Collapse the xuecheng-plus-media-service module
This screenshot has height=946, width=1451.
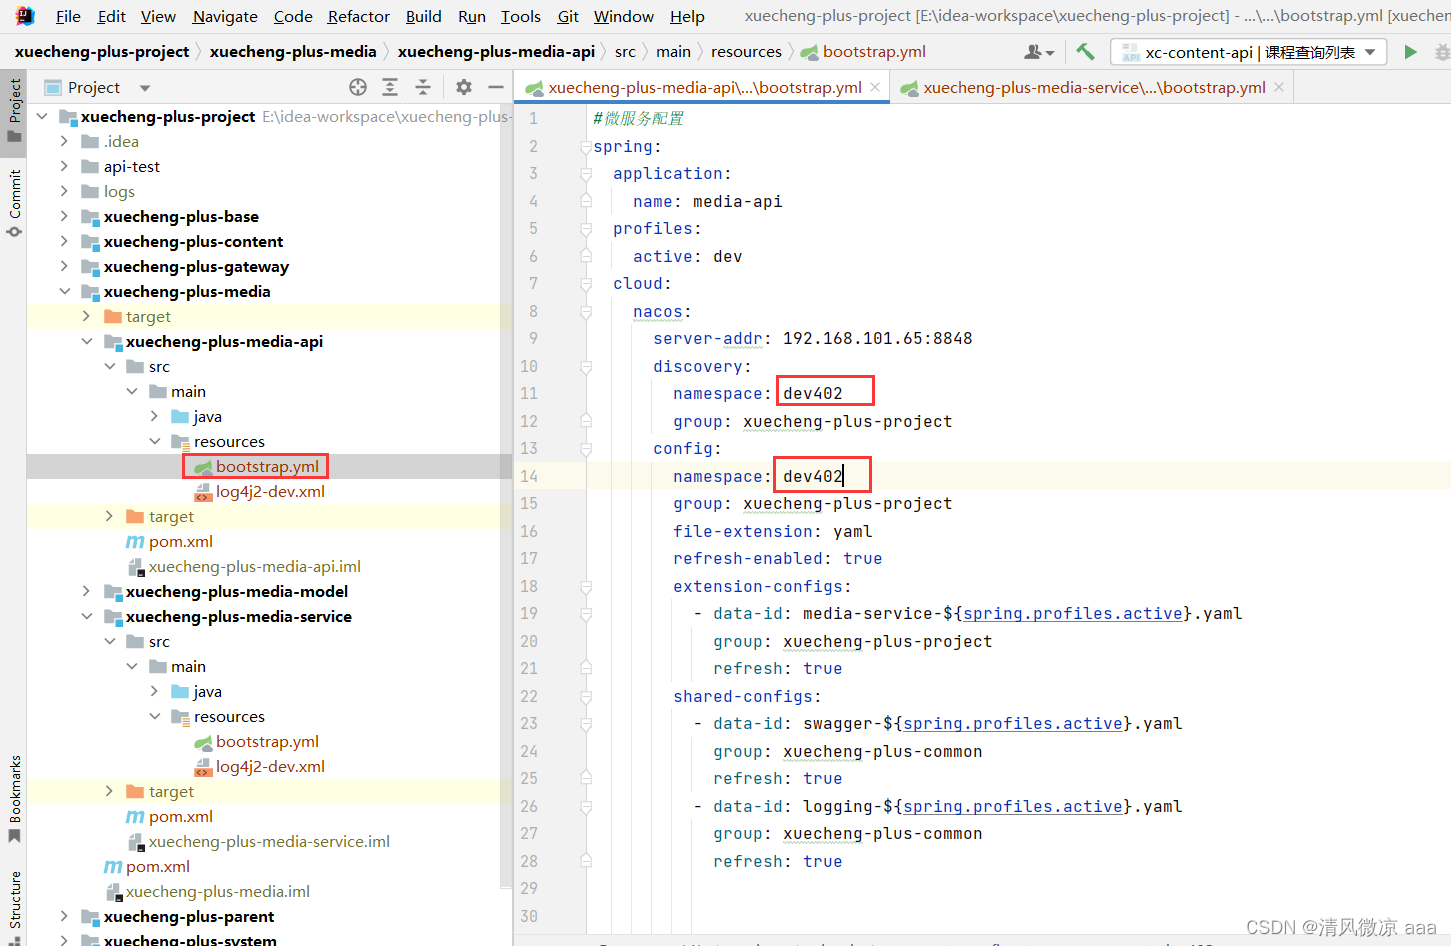point(87,616)
